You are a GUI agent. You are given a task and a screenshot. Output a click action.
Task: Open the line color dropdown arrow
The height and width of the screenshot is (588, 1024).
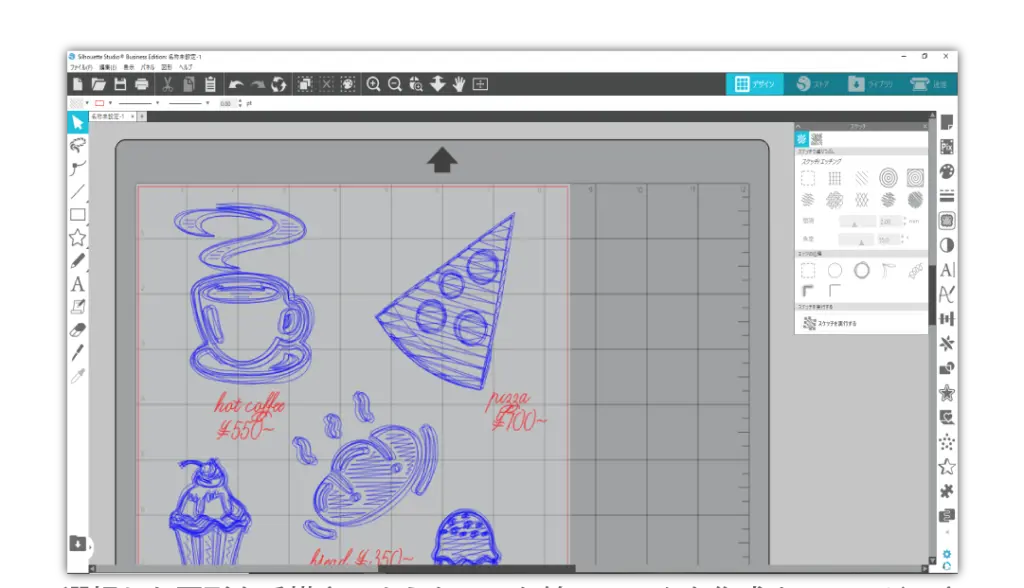point(110,103)
